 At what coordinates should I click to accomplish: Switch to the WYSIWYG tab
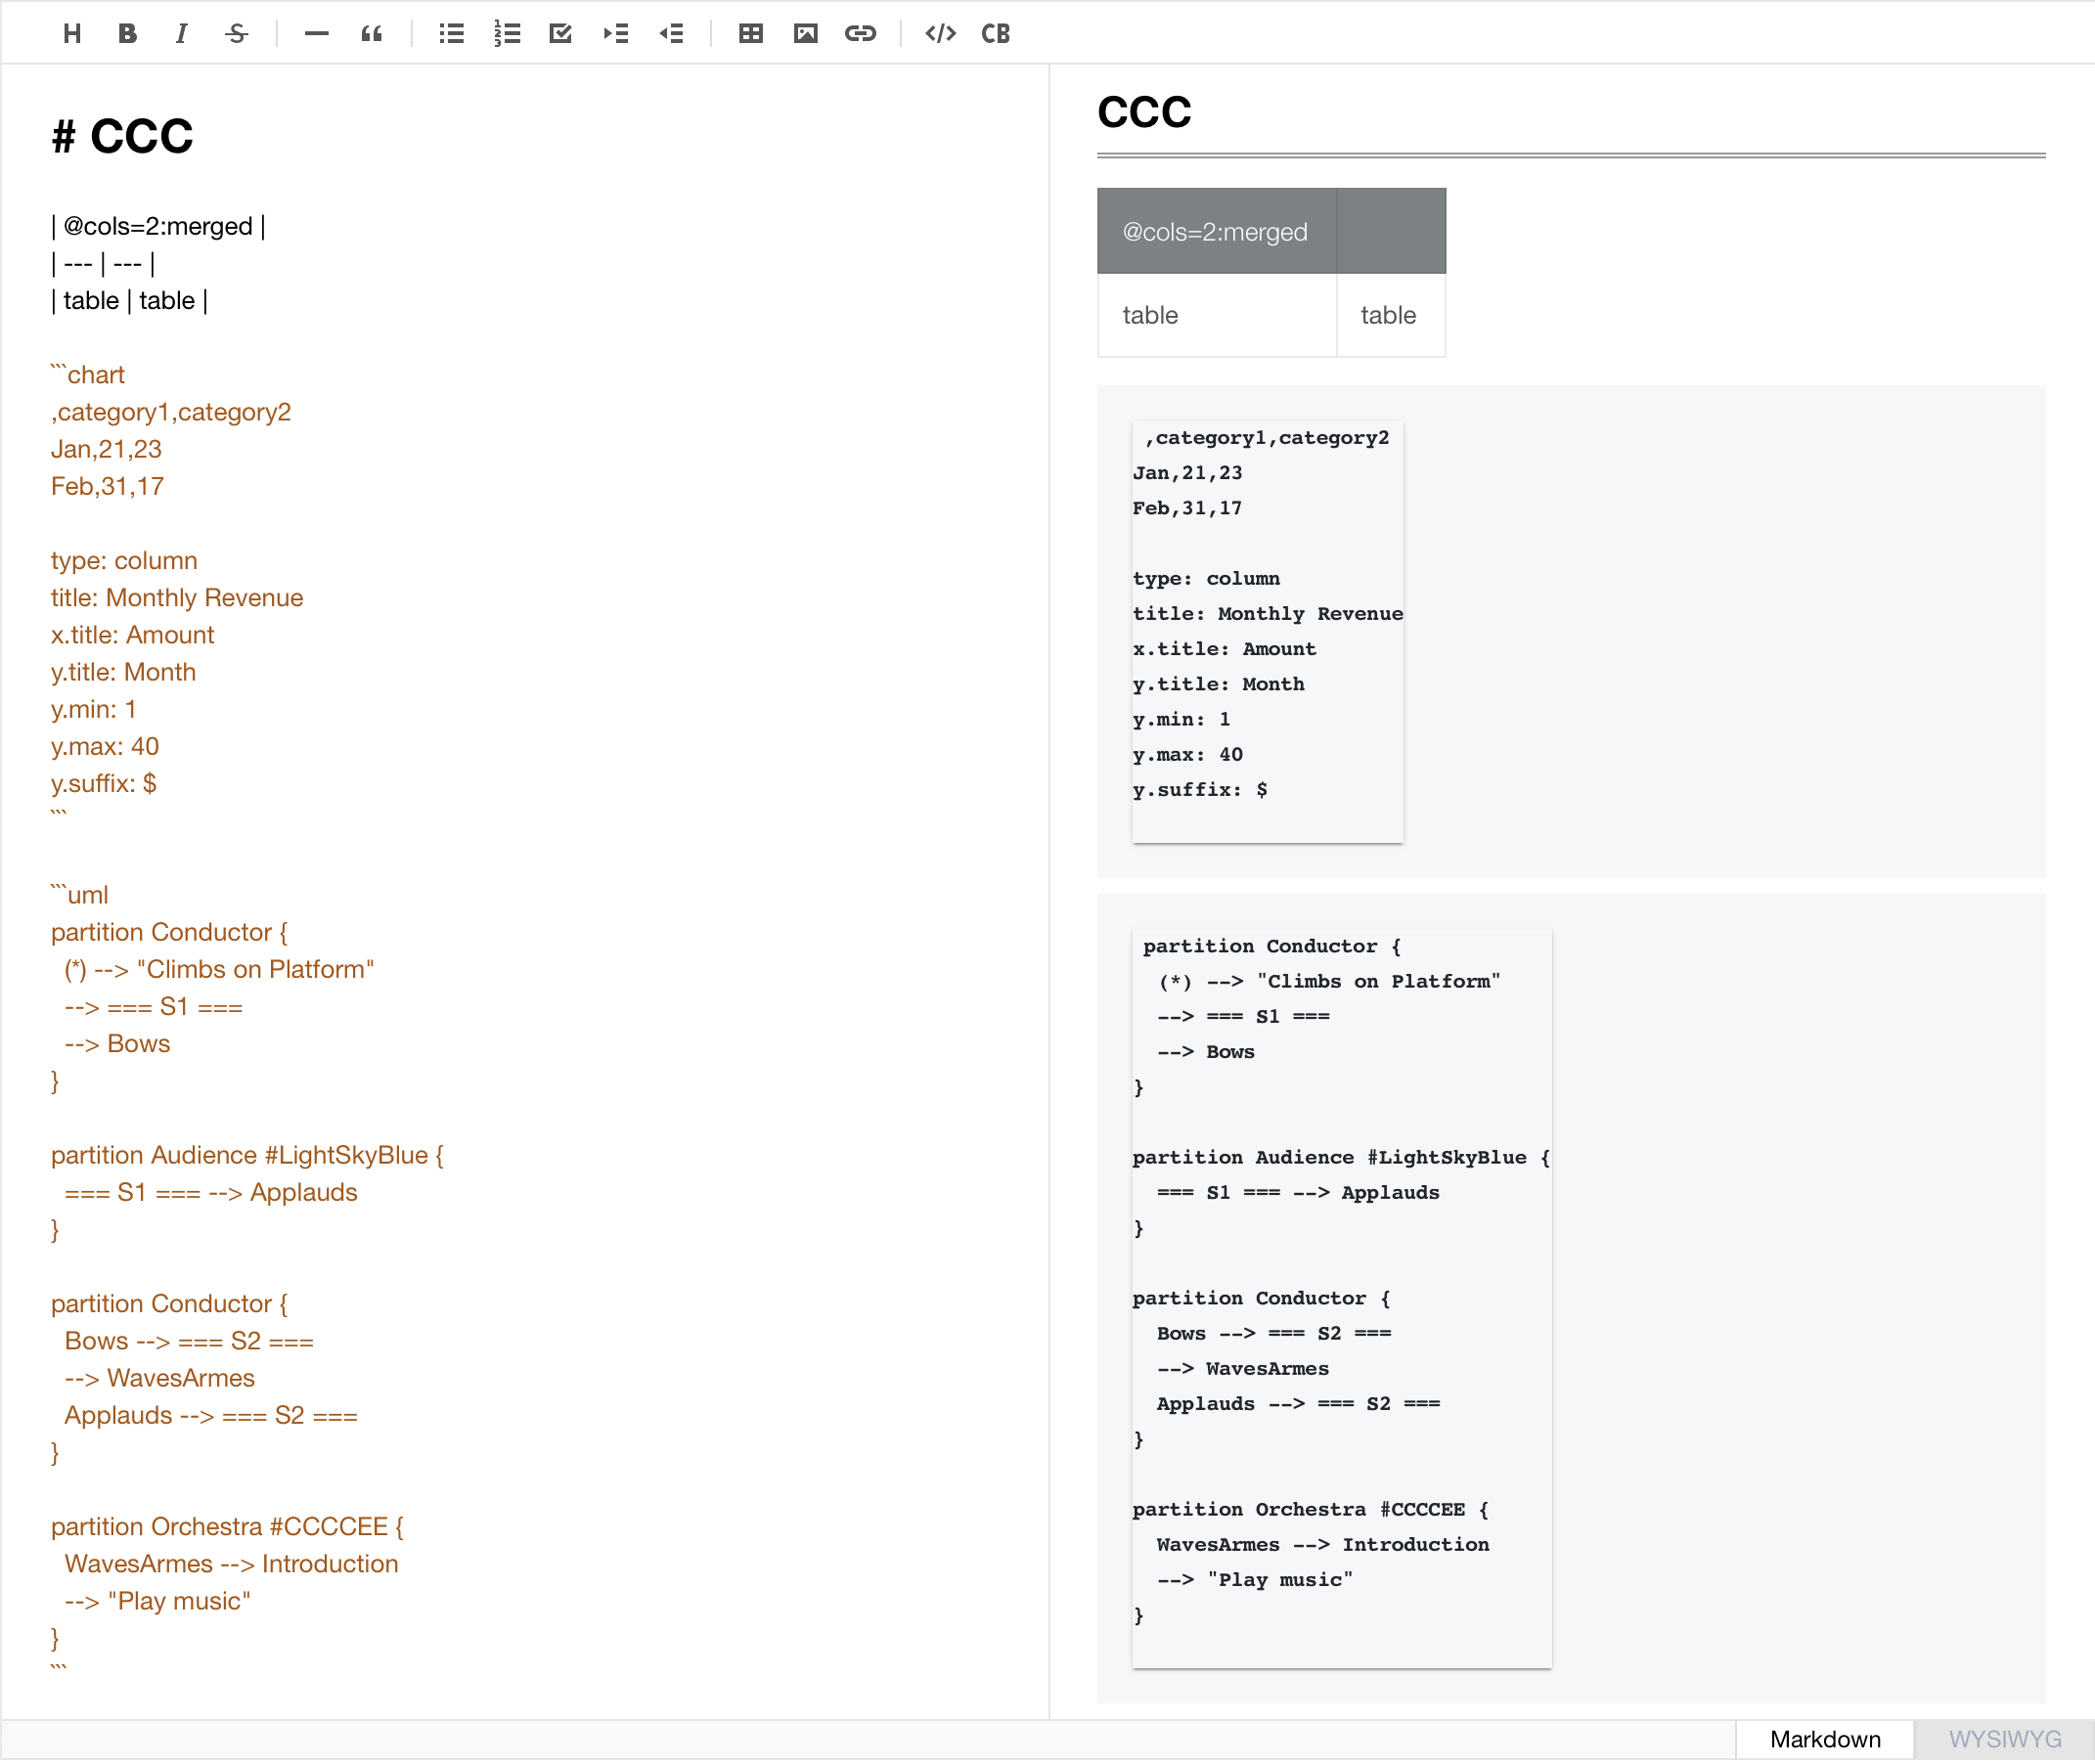coord(2003,1739)
